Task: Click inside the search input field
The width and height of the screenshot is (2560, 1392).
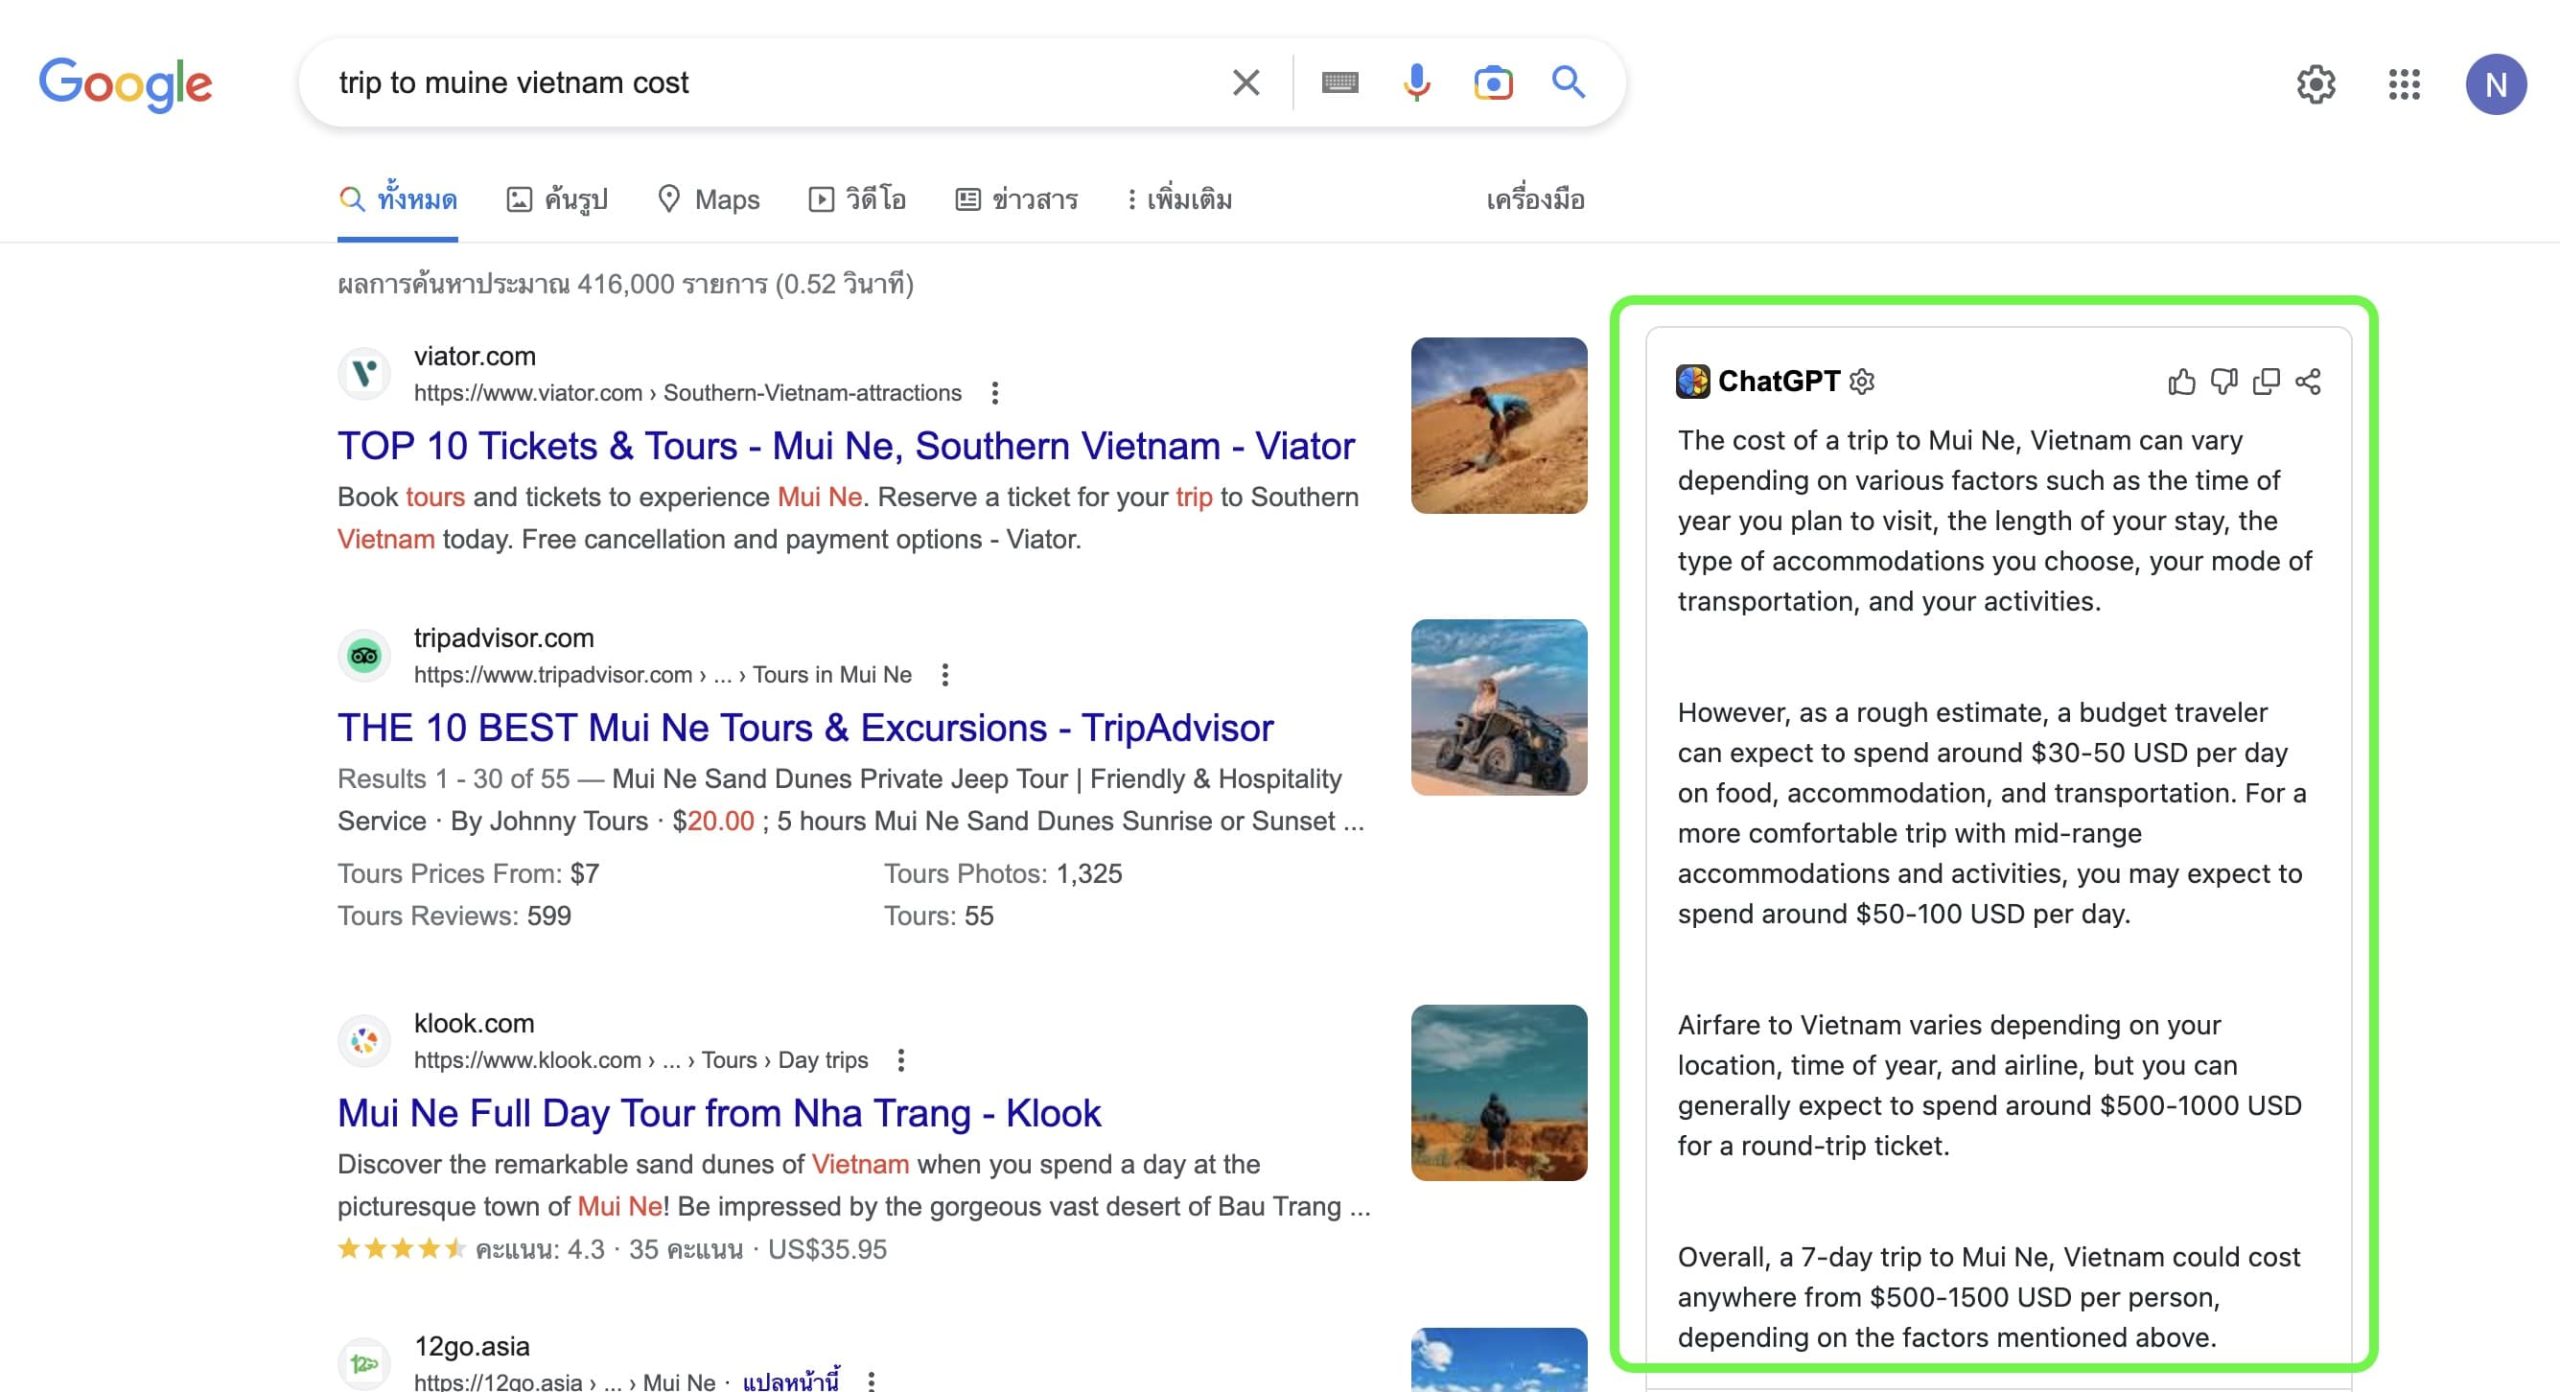Action: click(x=700, y=82)
